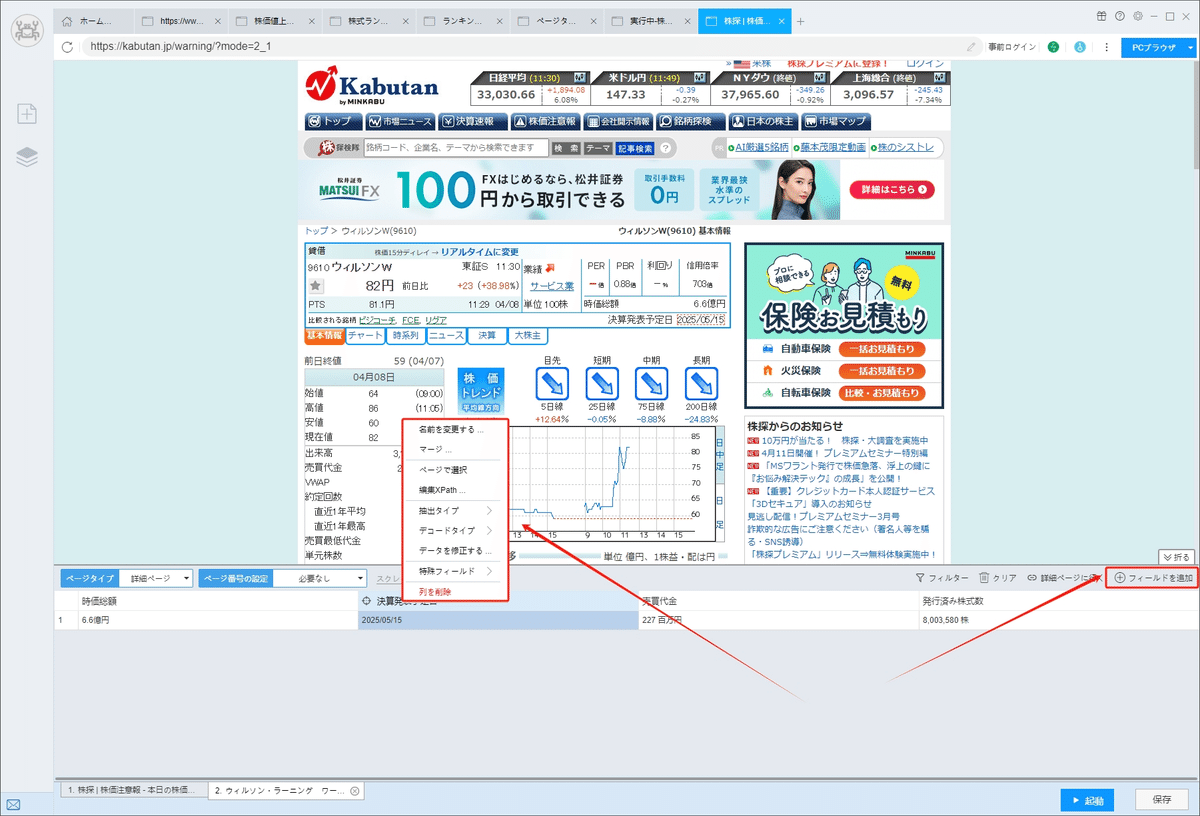This screenshot has height=816, width=1200.
Task: Click the 保存 save button
Action: pyautogui.click(x=1162, y=800)
